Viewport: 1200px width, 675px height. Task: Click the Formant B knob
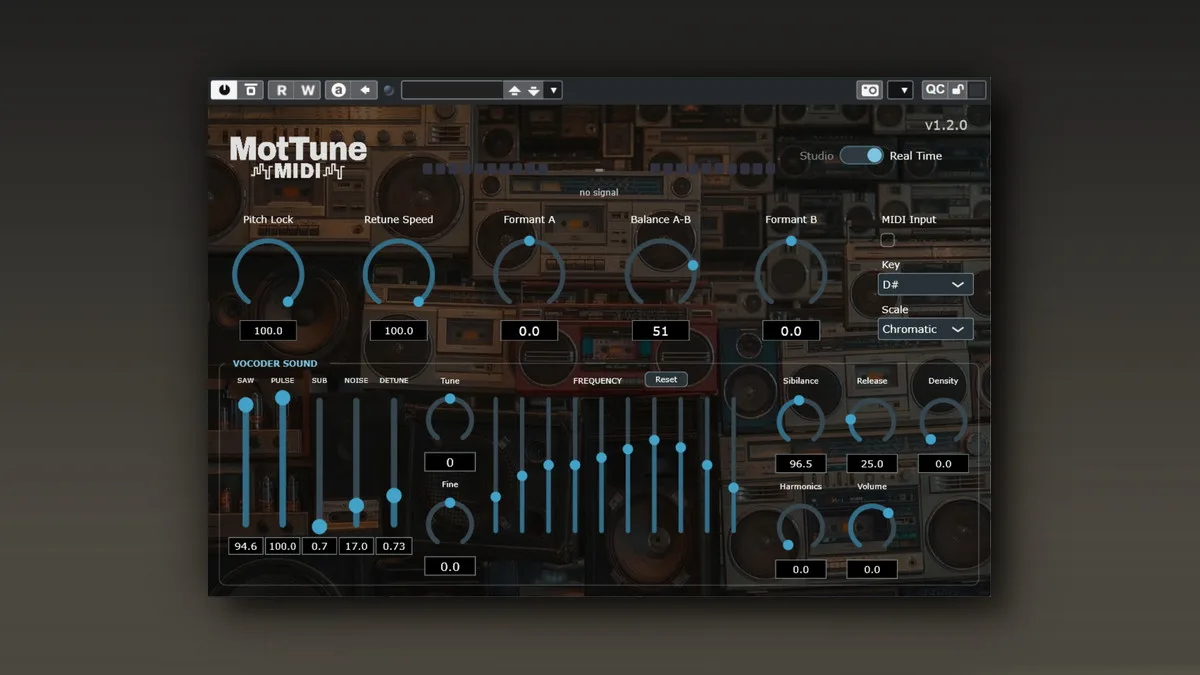(791, 273)
